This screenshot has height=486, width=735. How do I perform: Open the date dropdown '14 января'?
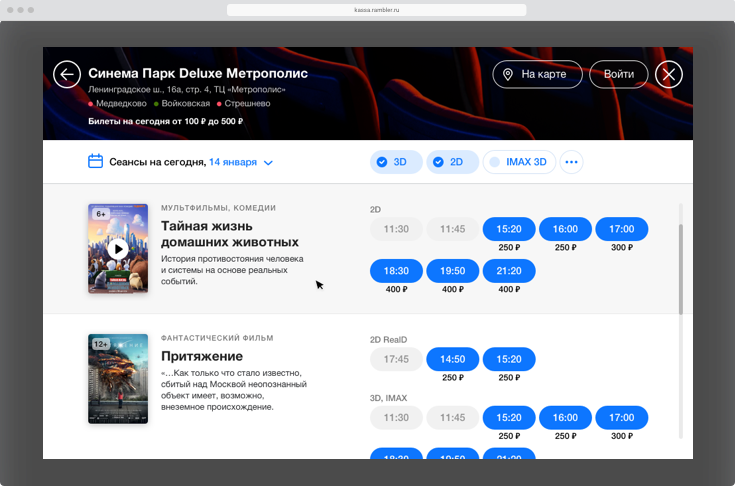233,162
